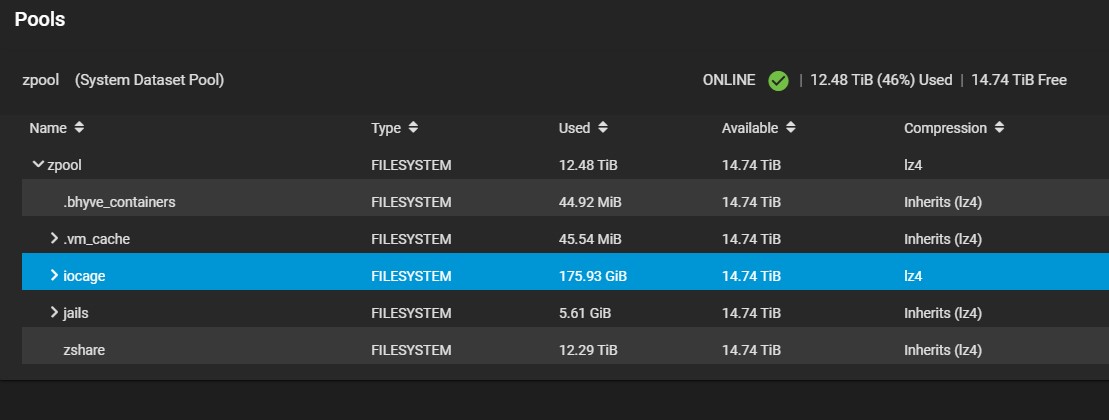Collapse the zpool root dataset
The image size is (1109, 420).
pos(38,164)
